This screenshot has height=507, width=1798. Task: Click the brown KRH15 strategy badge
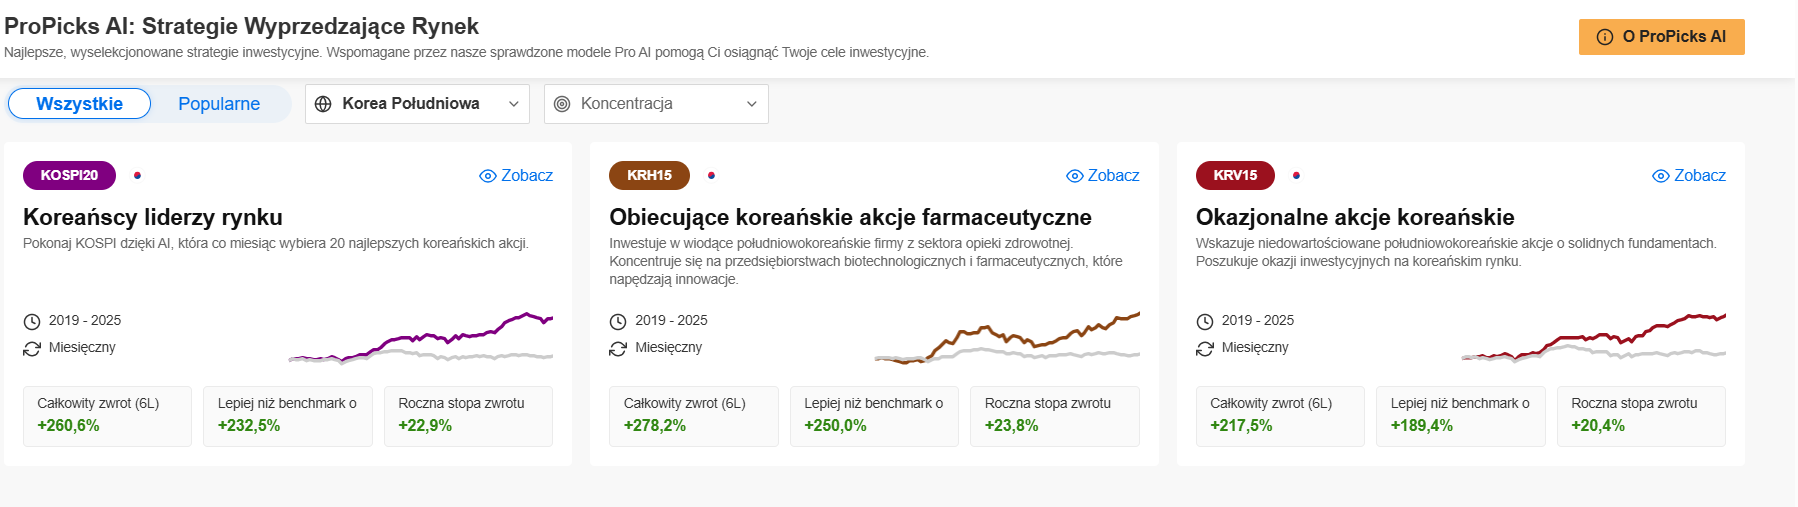click(x=649, y=175)
